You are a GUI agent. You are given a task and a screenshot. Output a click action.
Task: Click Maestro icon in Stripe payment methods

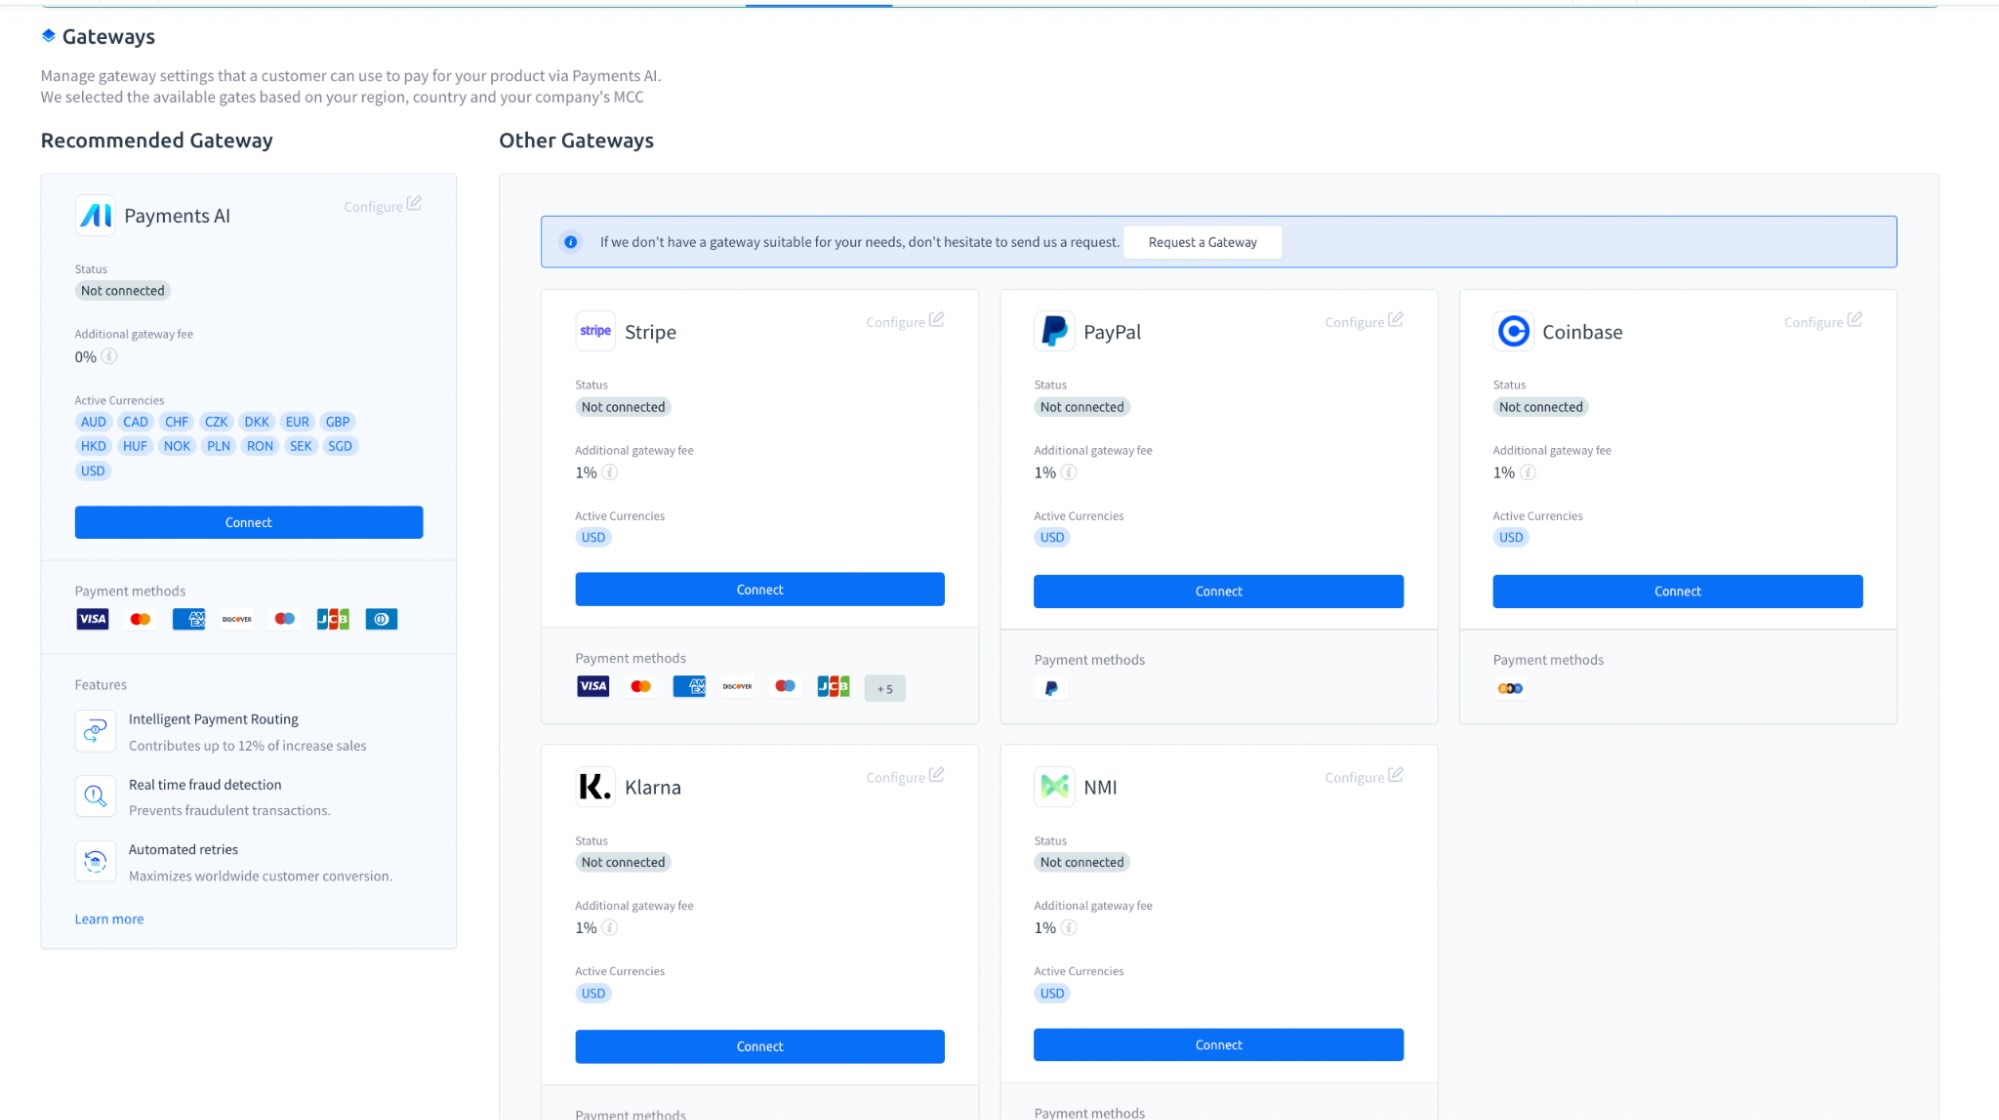785,686
